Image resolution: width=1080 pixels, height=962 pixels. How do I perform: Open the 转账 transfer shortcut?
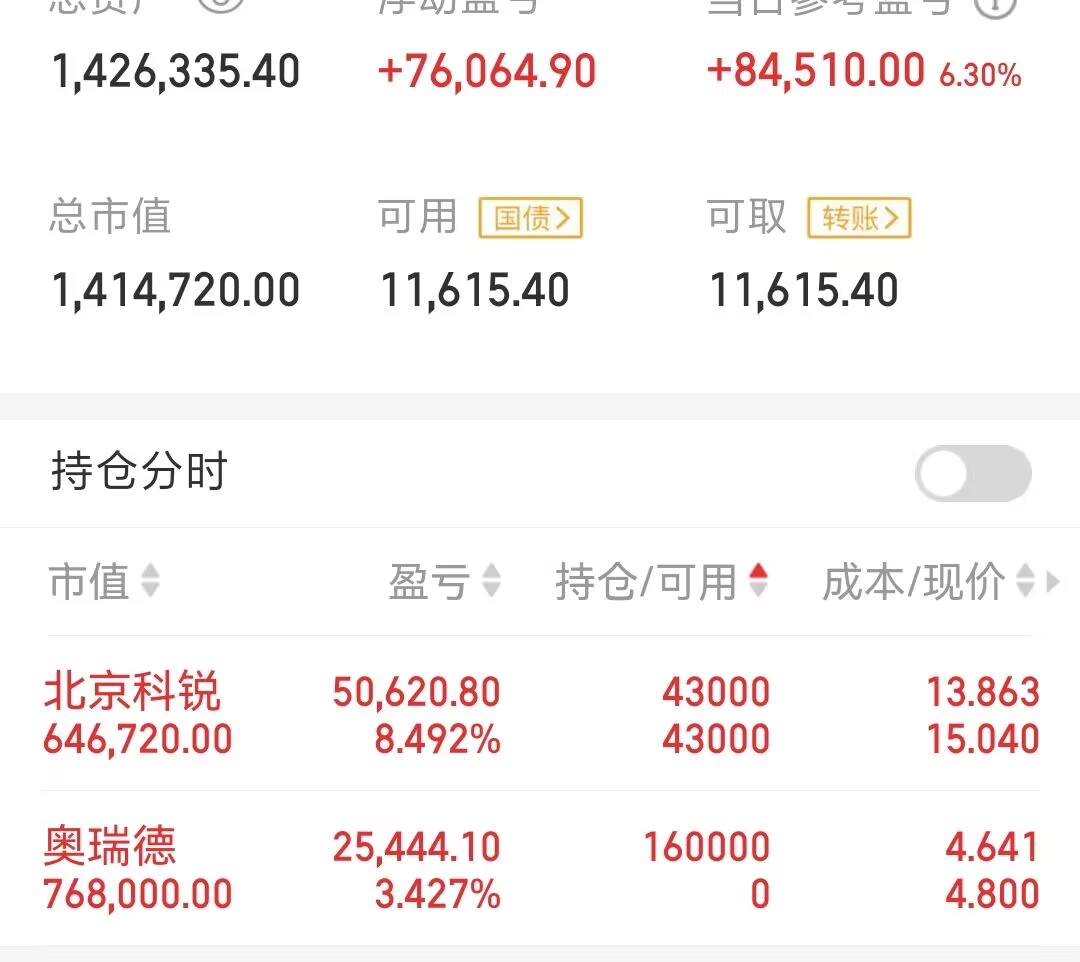[859, 218]
